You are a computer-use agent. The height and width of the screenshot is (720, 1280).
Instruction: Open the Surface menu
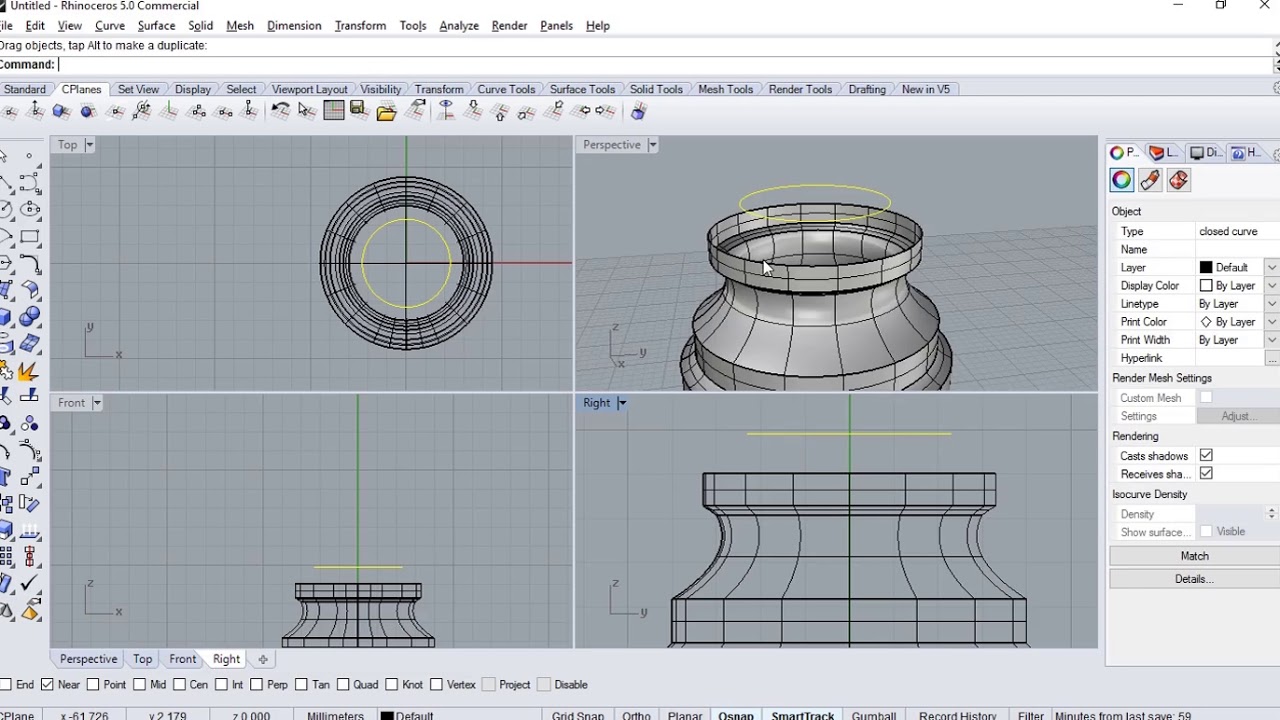pos(156,25)
